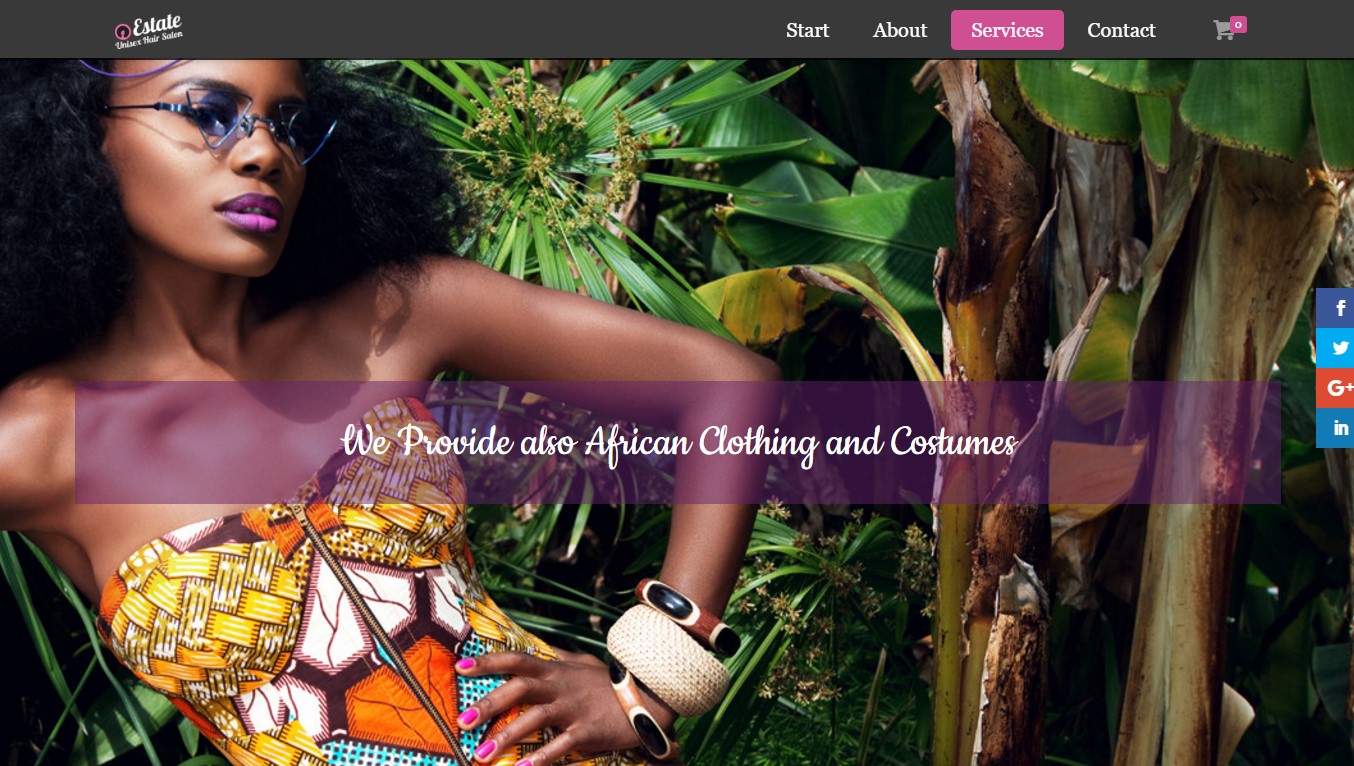1354x766 pixels.
Task: Click the model's purple lips in hero photo
Action: [x=250, y=212]
